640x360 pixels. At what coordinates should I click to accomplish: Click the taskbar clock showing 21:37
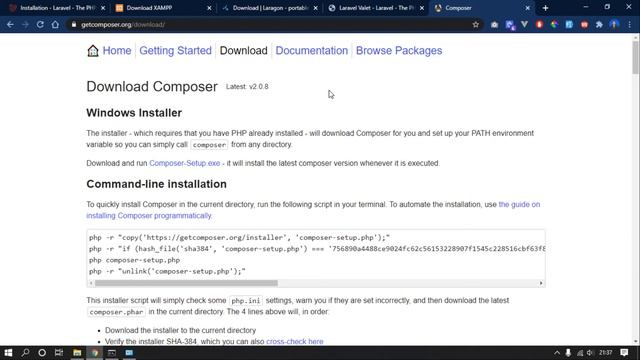[606, 353]
